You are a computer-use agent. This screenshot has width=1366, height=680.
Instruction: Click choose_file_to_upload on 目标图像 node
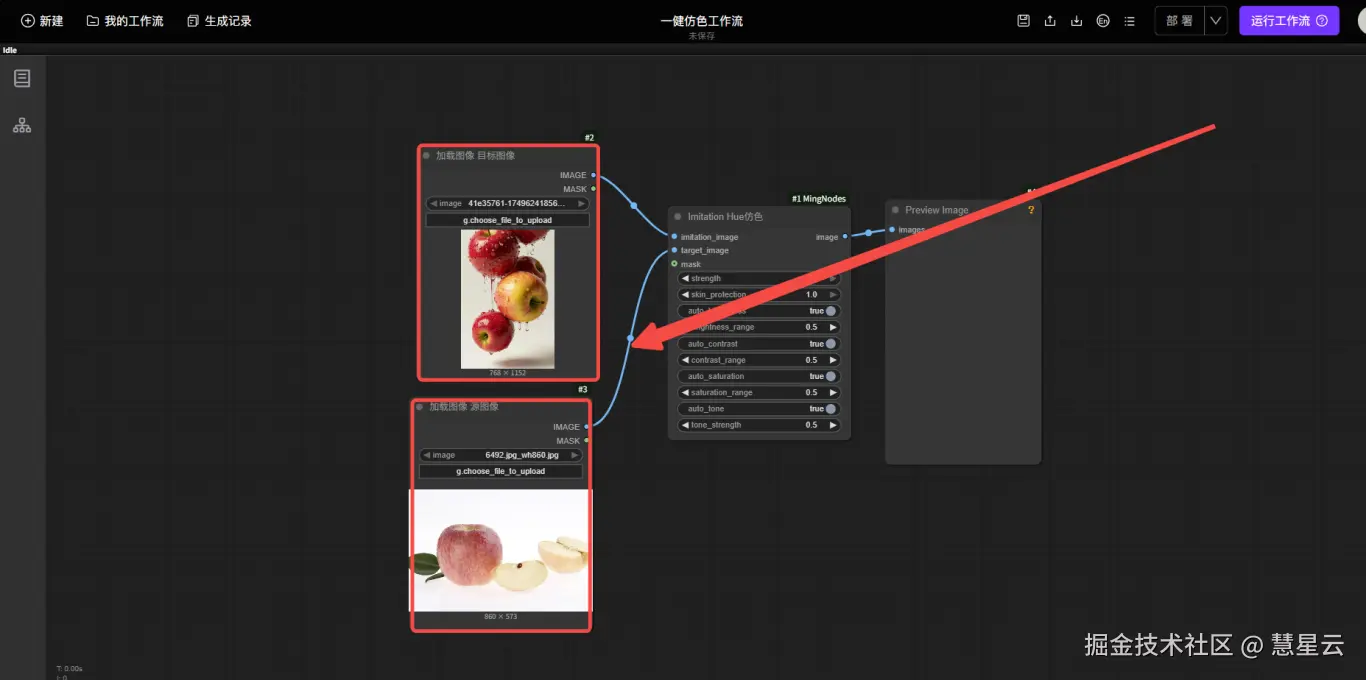coord(508,220)
